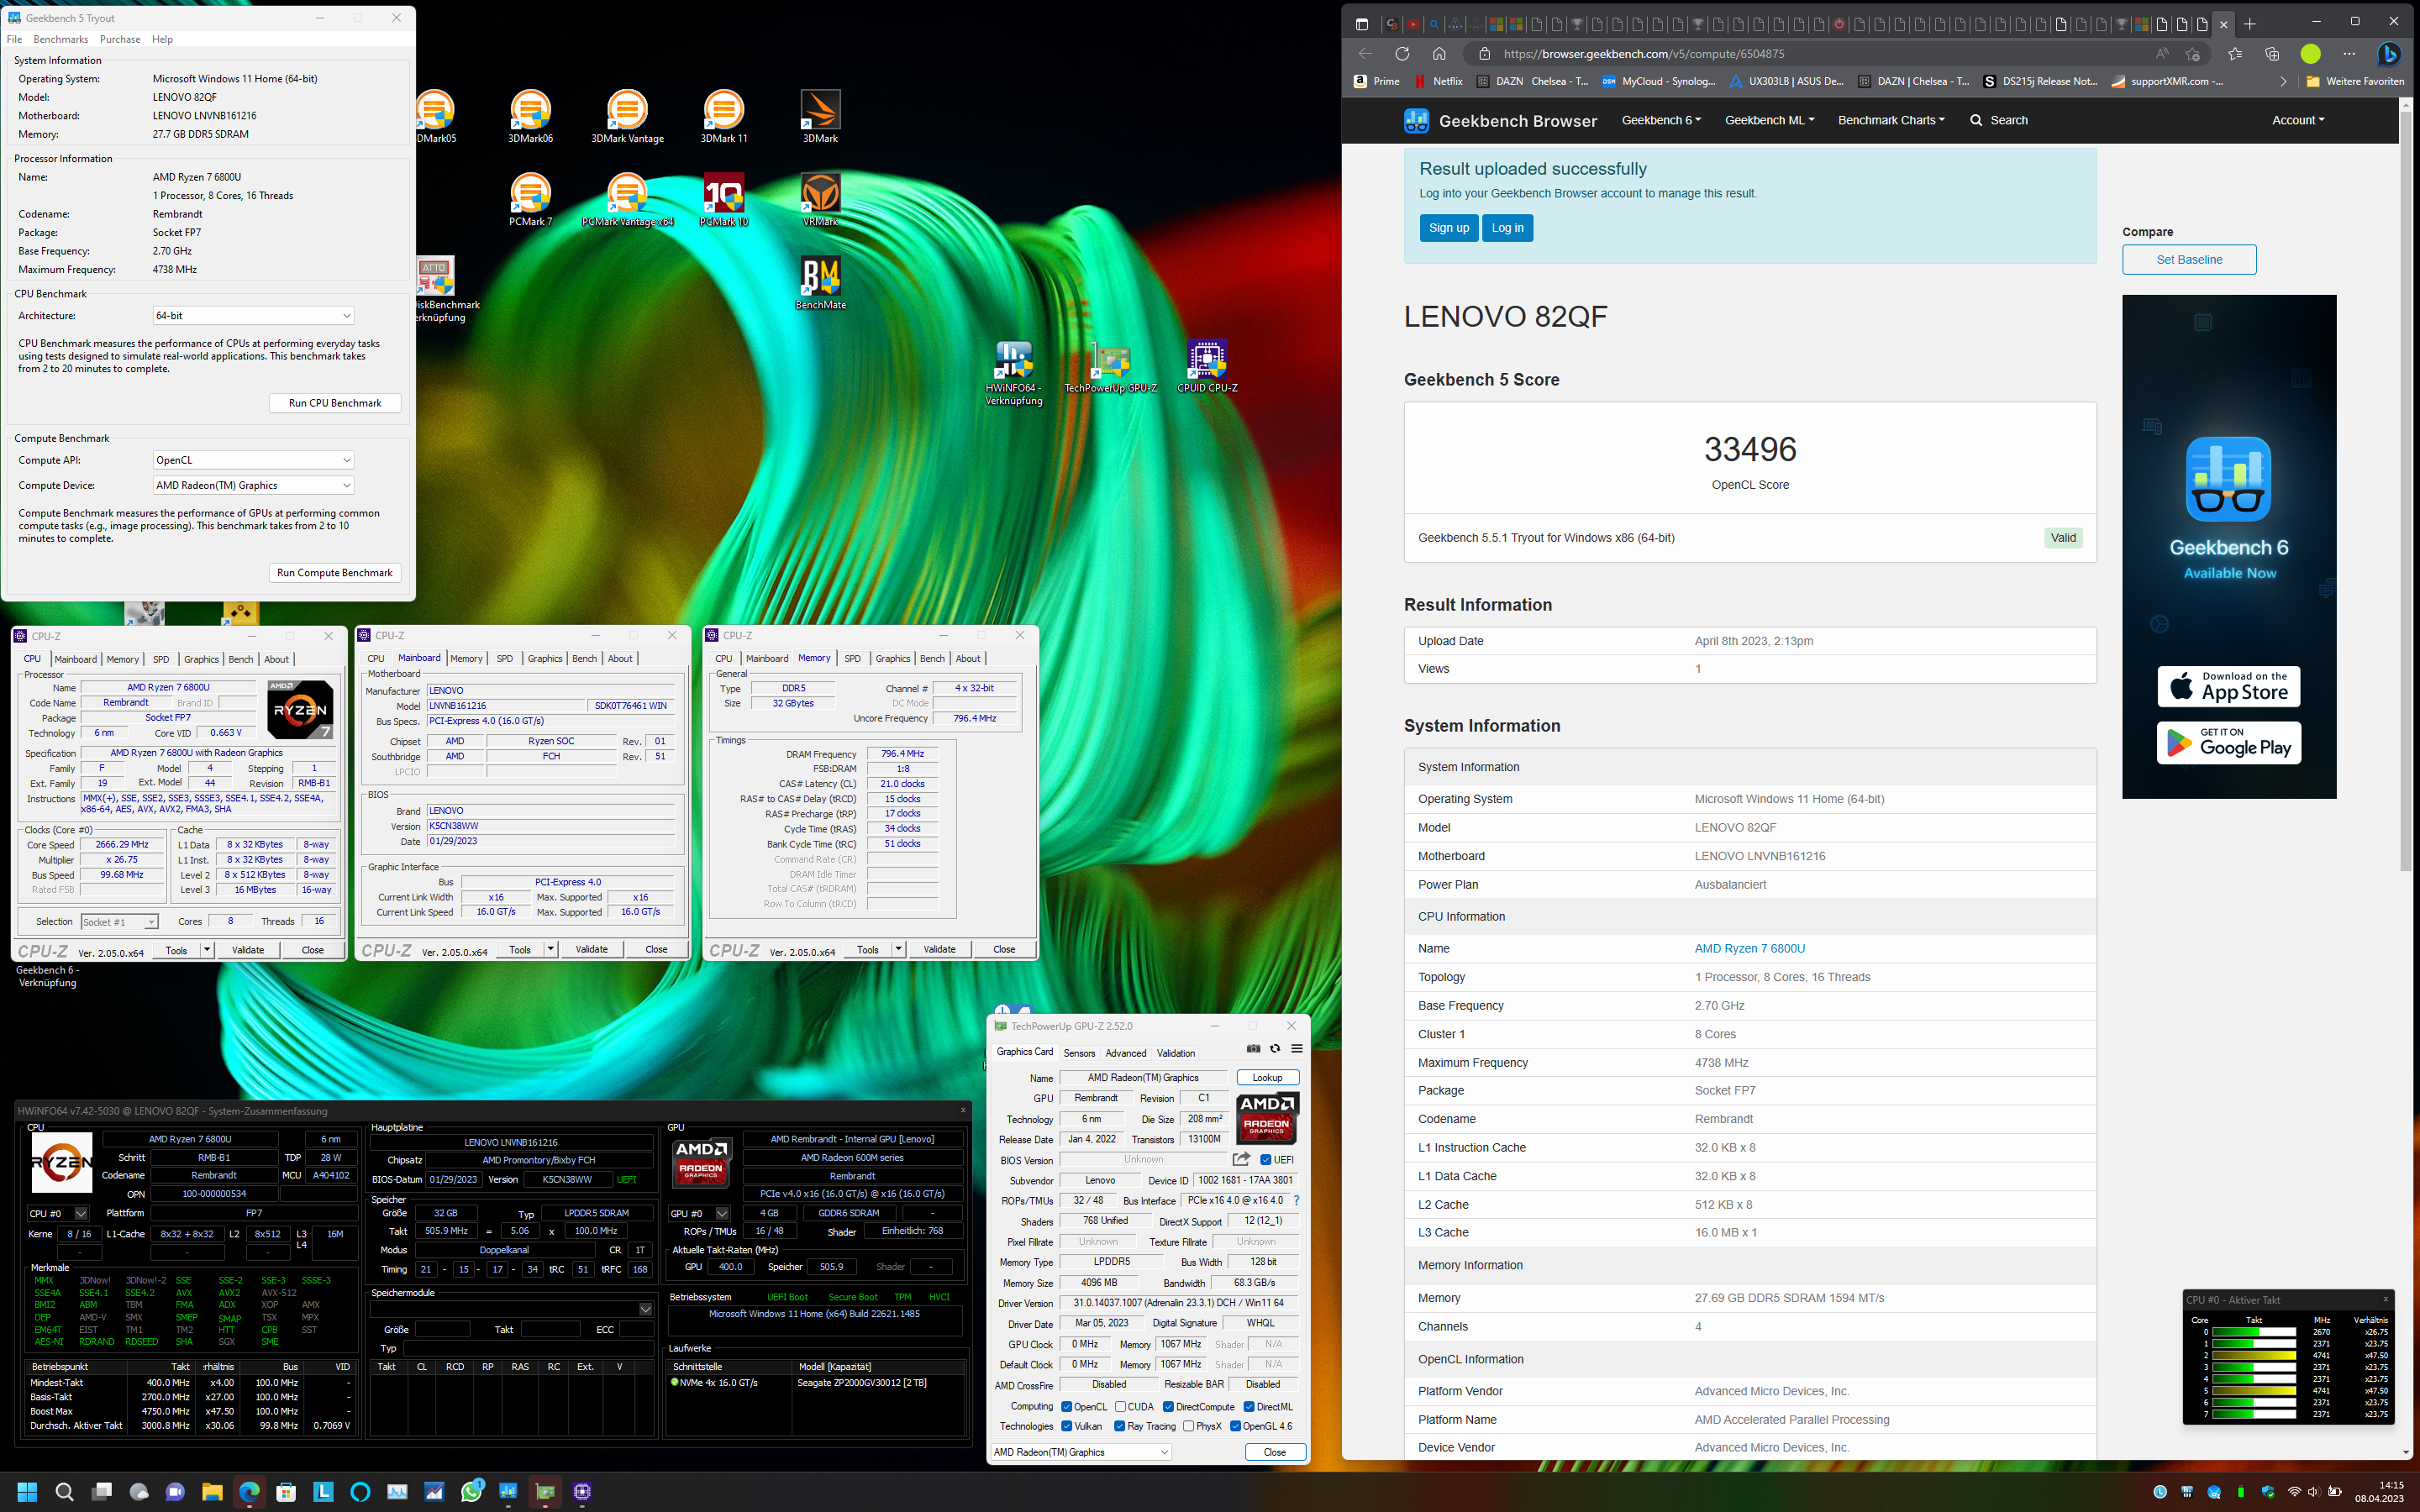Toggle the Ray Tracing checkbox in GPU-Z

point(1119,1426)
